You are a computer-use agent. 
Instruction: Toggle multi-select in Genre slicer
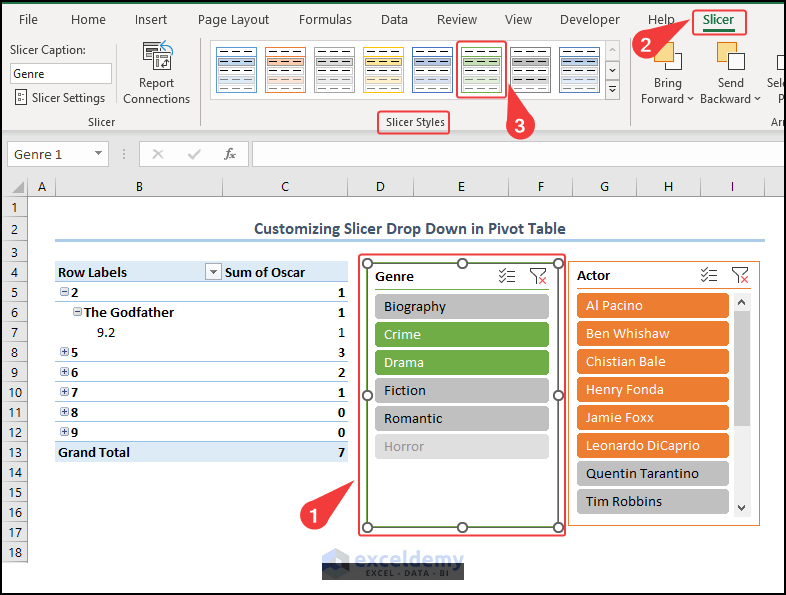[507, 276]
